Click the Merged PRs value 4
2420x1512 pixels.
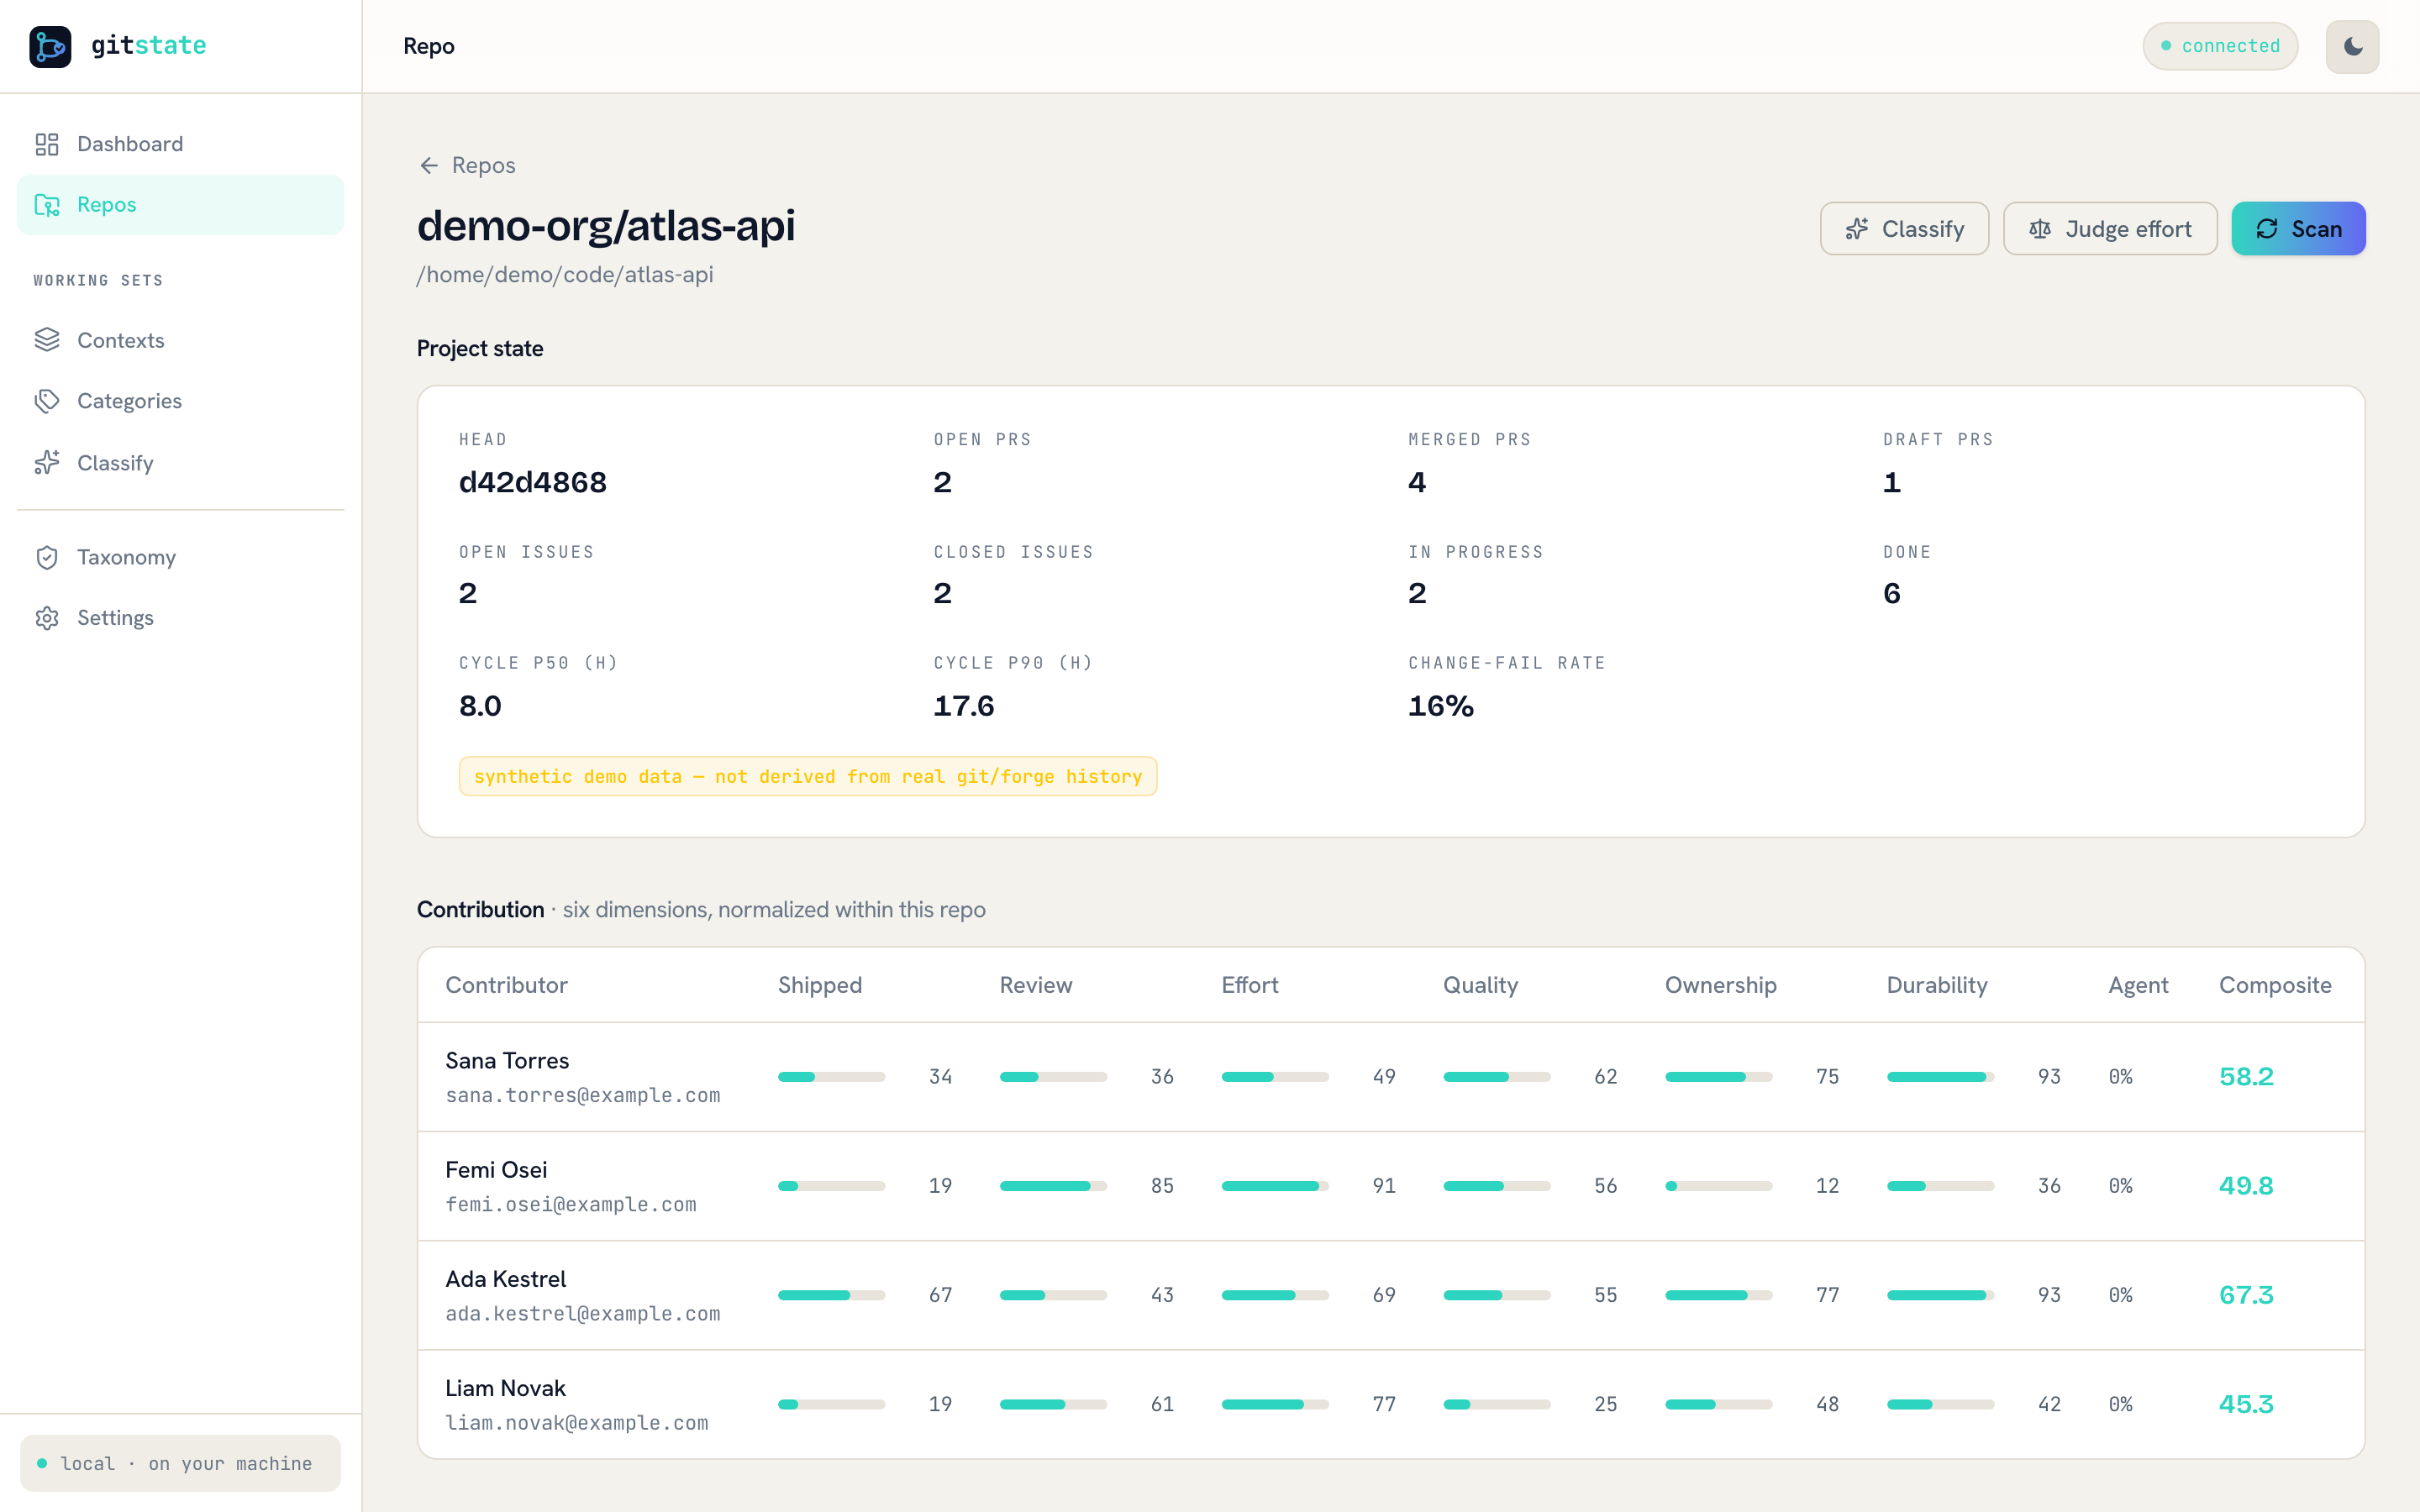(x=1417, y=482)
